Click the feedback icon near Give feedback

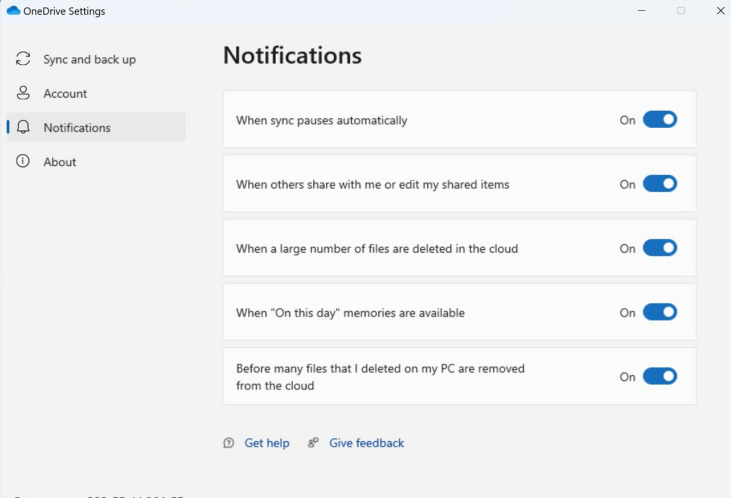pos(313,443)
